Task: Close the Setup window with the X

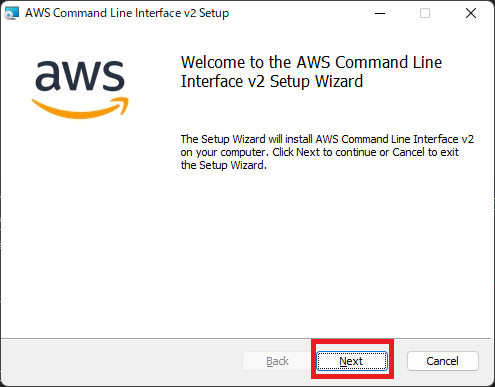Action: [x=471, y=13]
